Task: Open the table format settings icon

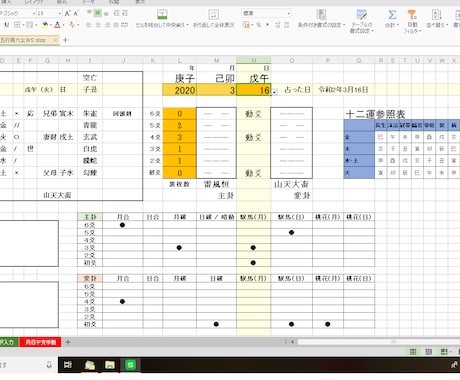Action: (362, 14)
